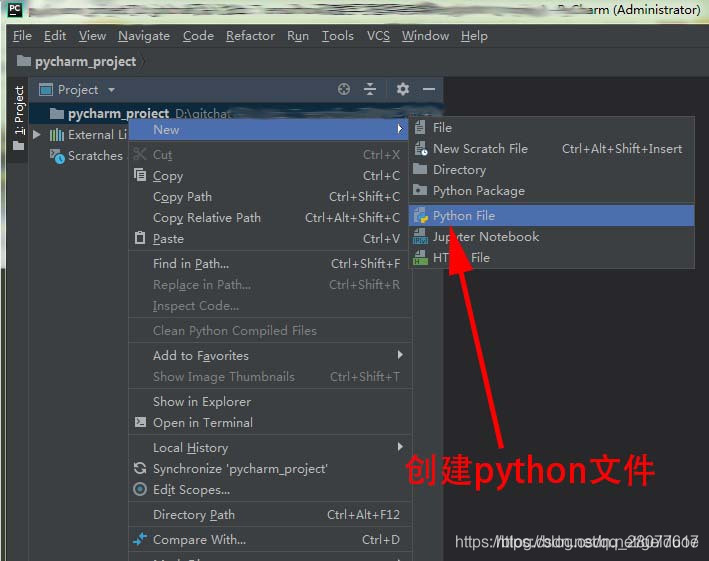Select Copy Path from context menu
This screenshot has width=709, height=561.
click(x=270, y=197)
